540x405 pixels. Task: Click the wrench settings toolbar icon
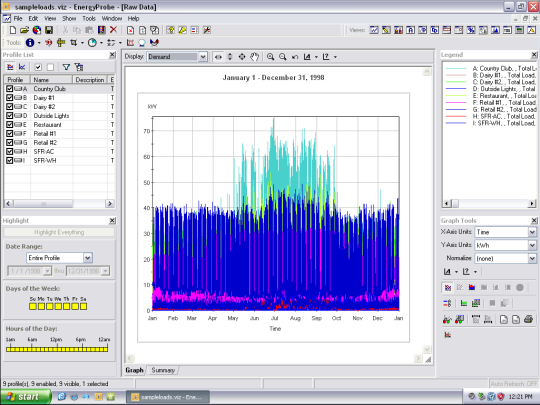(207, 30)
